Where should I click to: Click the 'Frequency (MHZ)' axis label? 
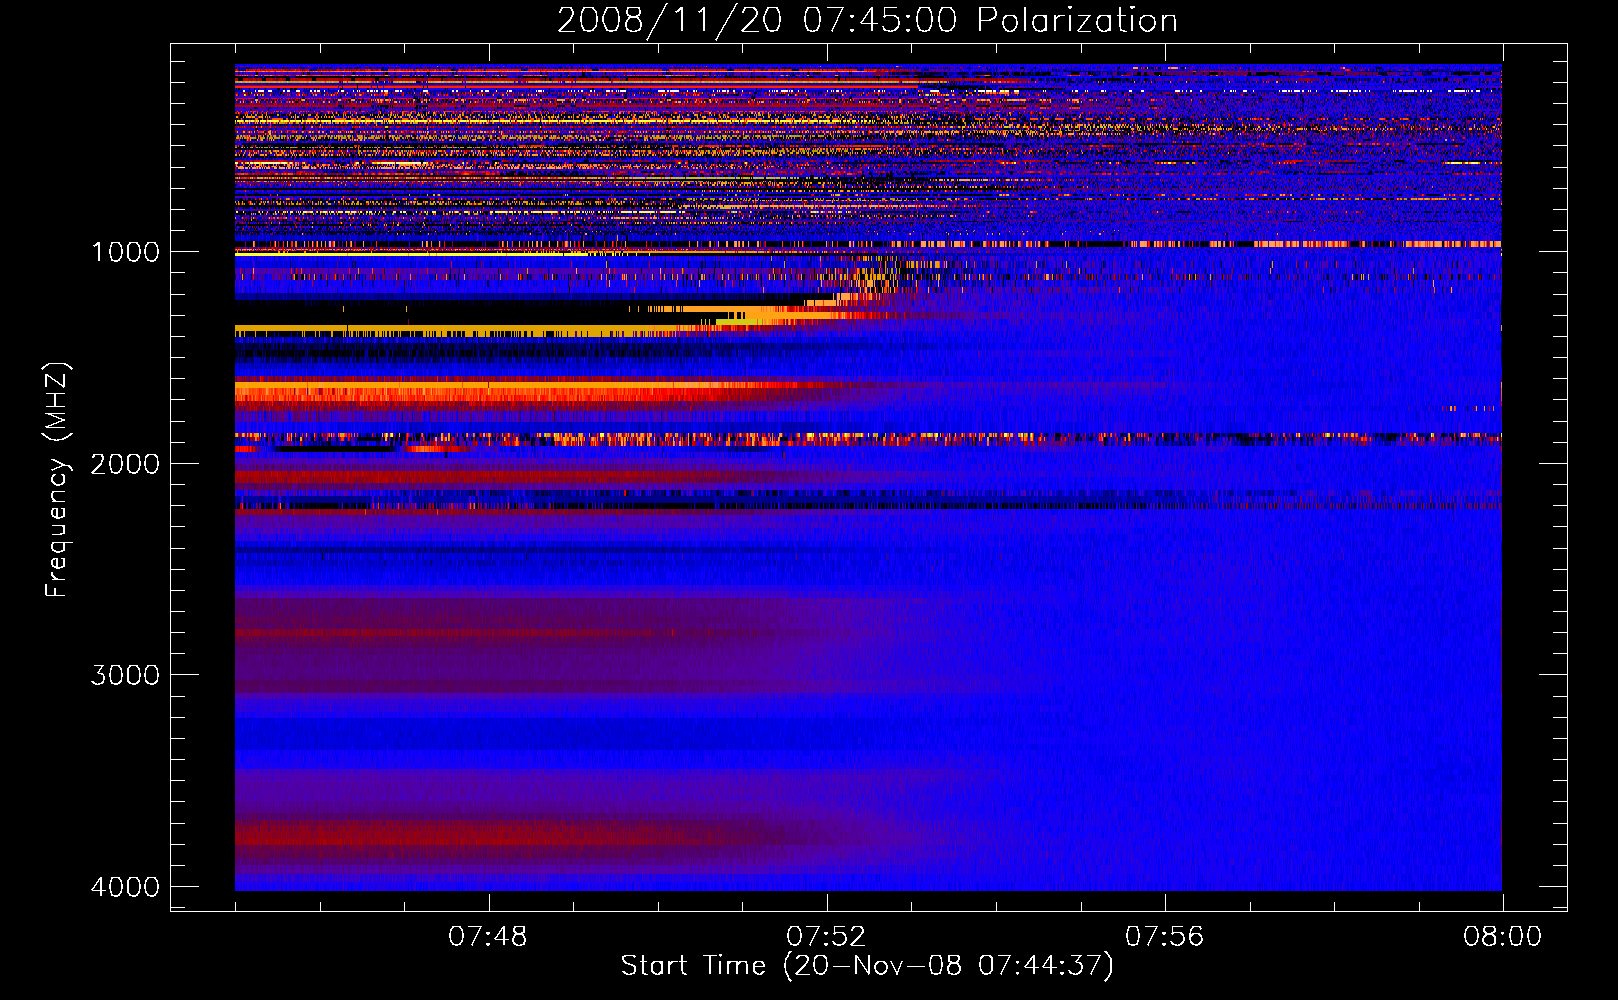tap(58, 480)
